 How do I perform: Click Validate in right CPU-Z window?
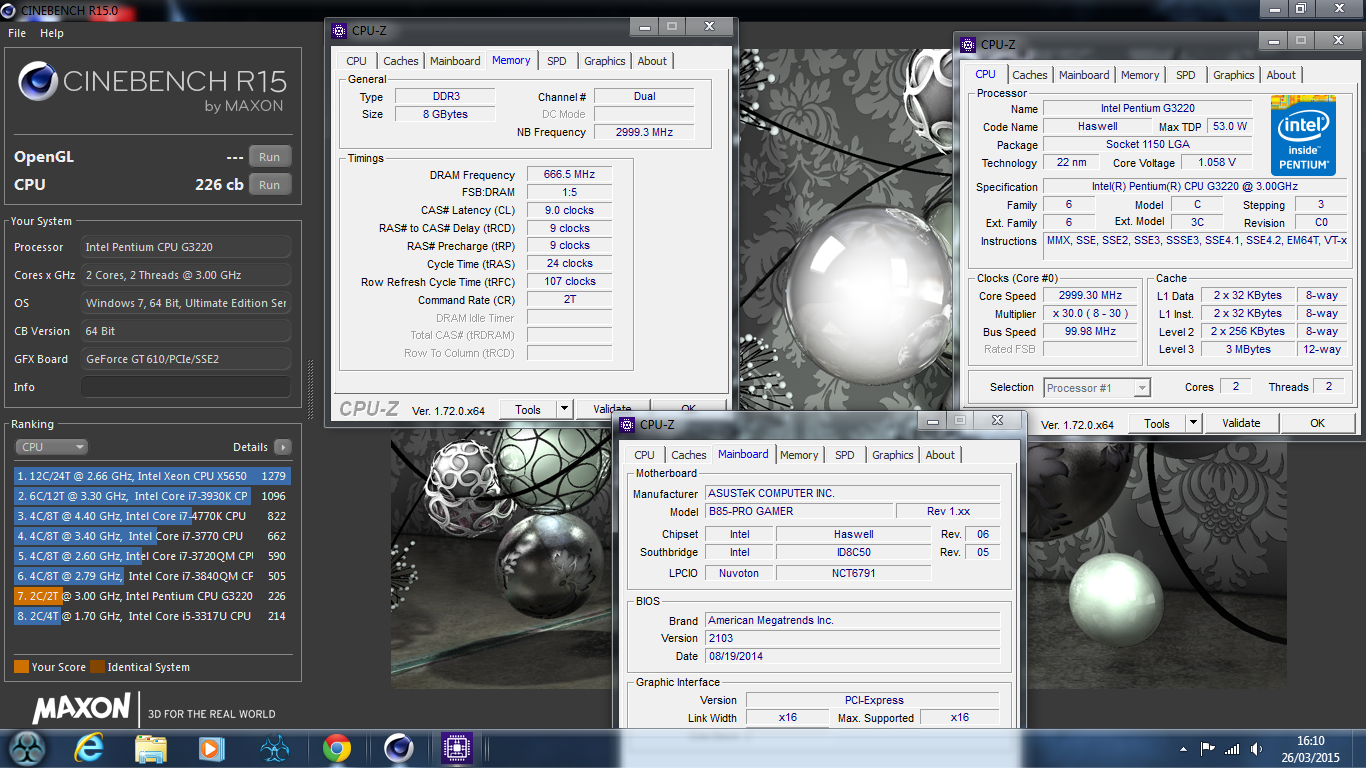click(x=1241, y=423)
